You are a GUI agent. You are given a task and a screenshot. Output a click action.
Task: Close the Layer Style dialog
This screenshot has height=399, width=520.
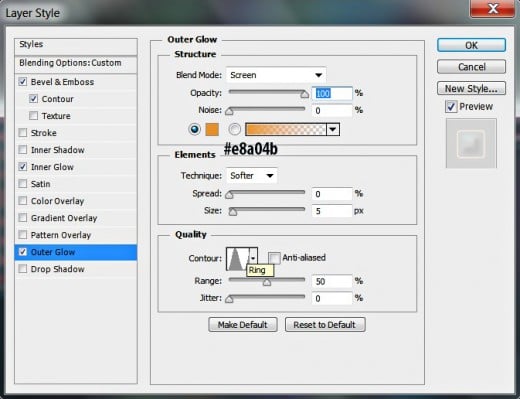tap(493, 8)
